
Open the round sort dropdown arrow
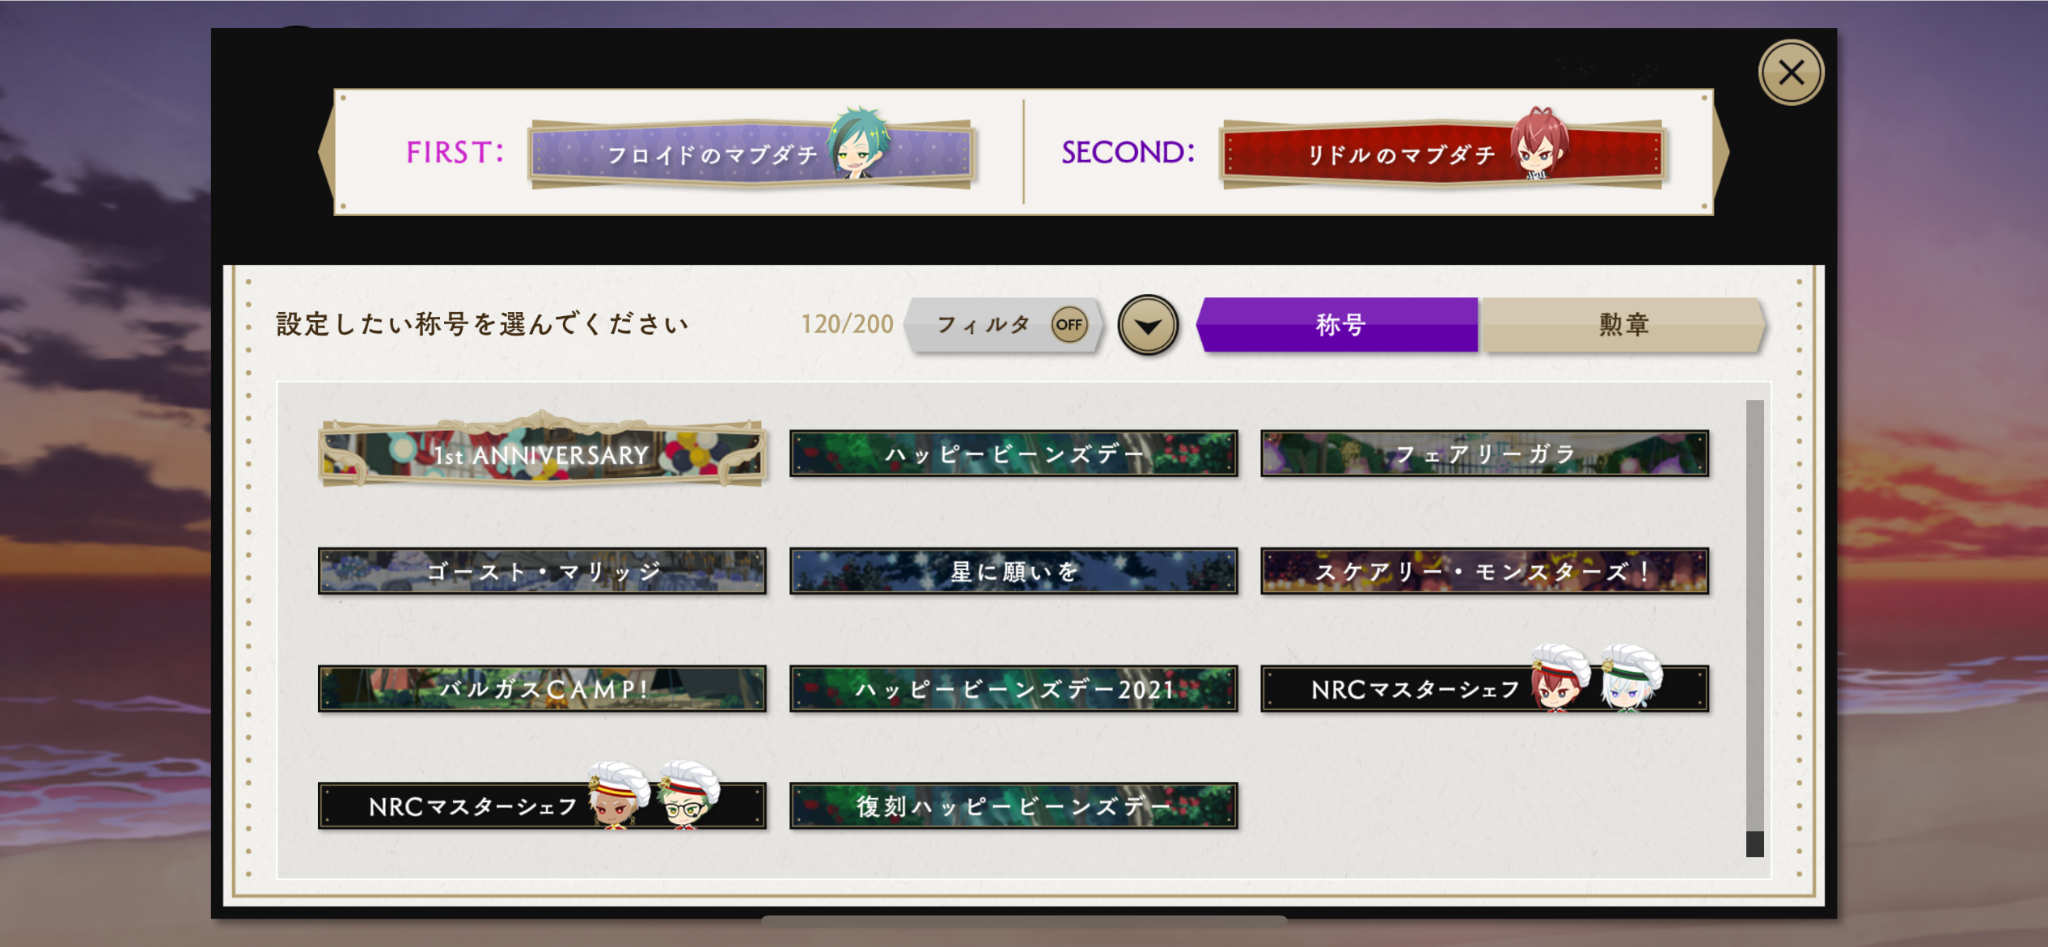click(1147, 325)
